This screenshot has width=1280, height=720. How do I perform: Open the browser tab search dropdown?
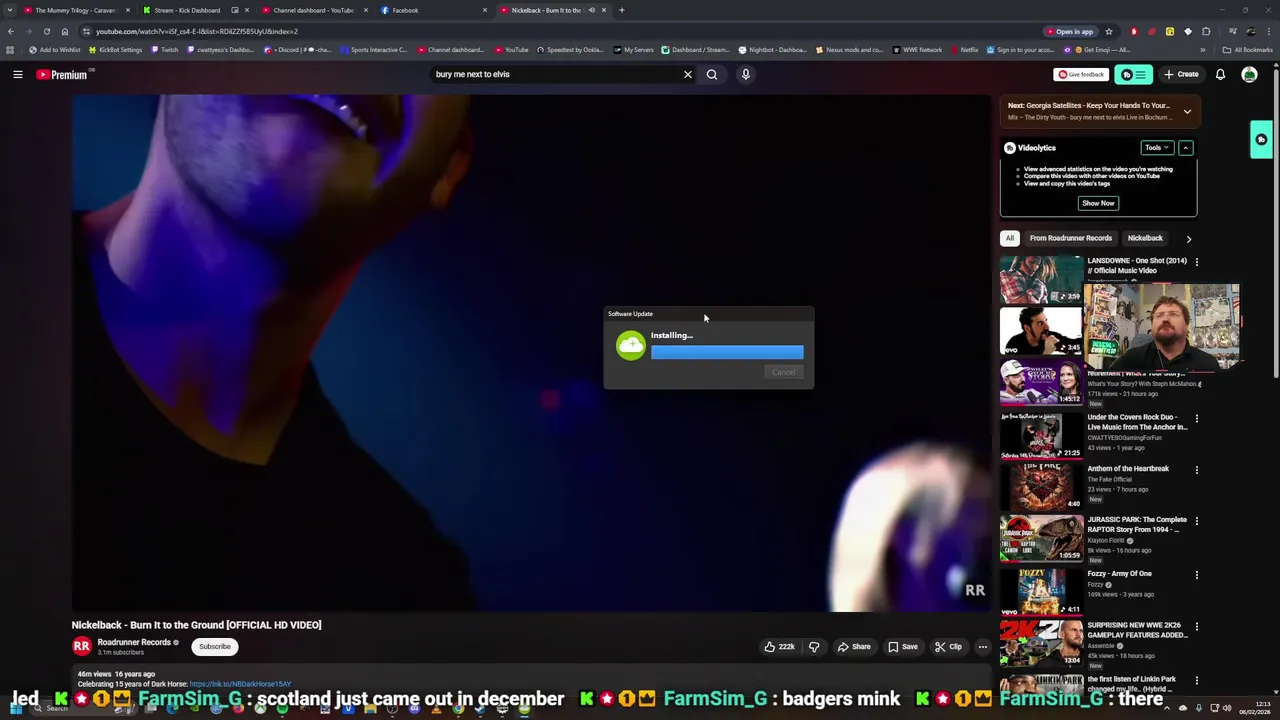pyautogui.click(x=11, y=10)
